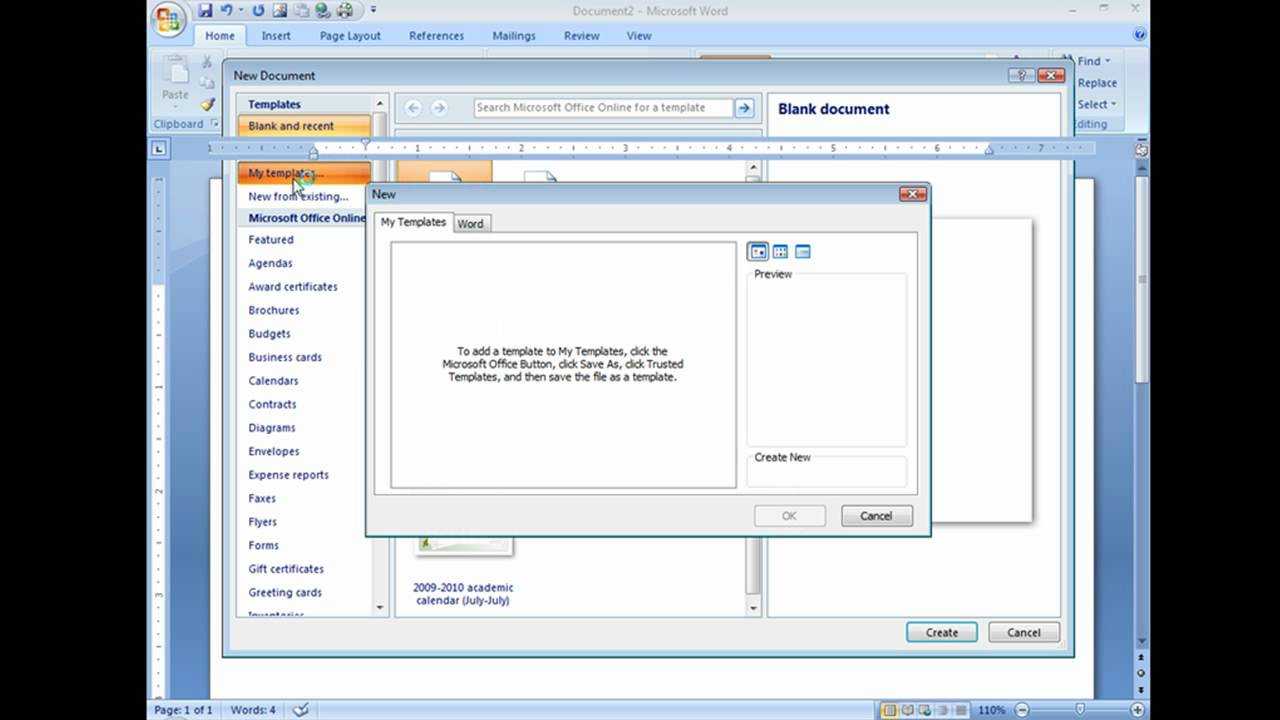The height and width of the screenshot is (720, 1280).
Task: Open the View ribbon tab
Action: point(639,35)
